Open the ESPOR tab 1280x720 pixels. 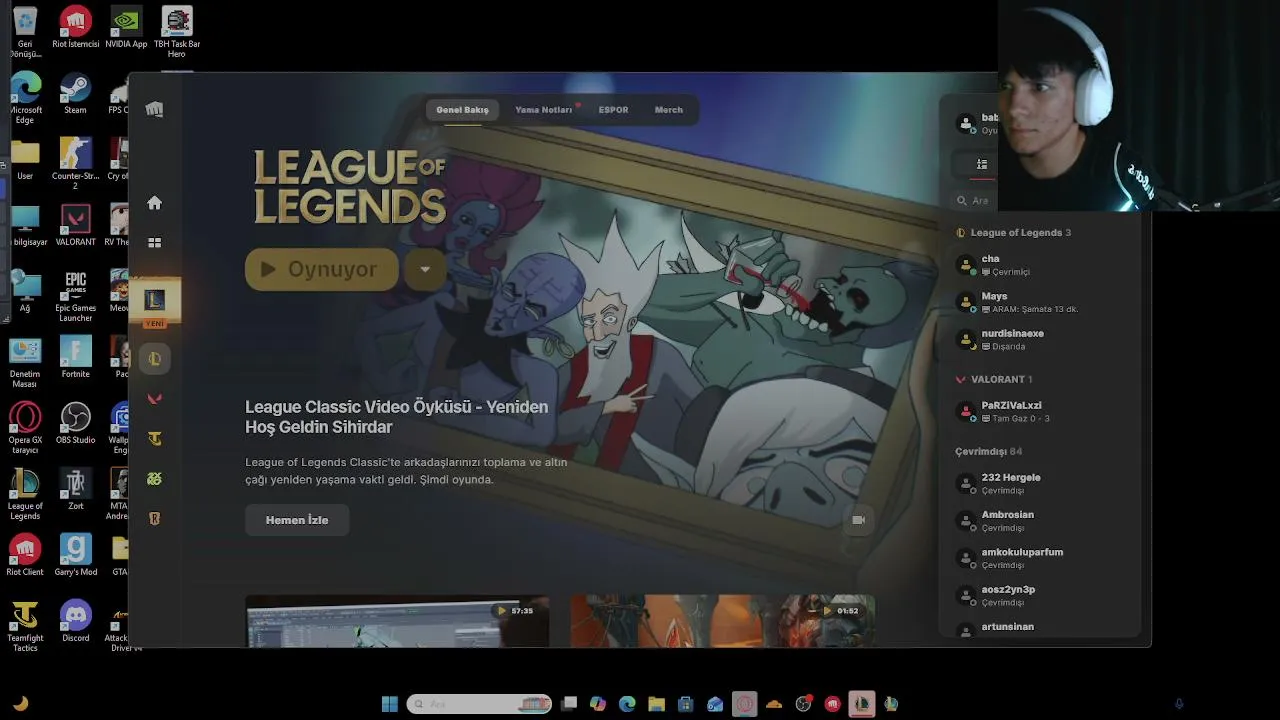point(613,110)
